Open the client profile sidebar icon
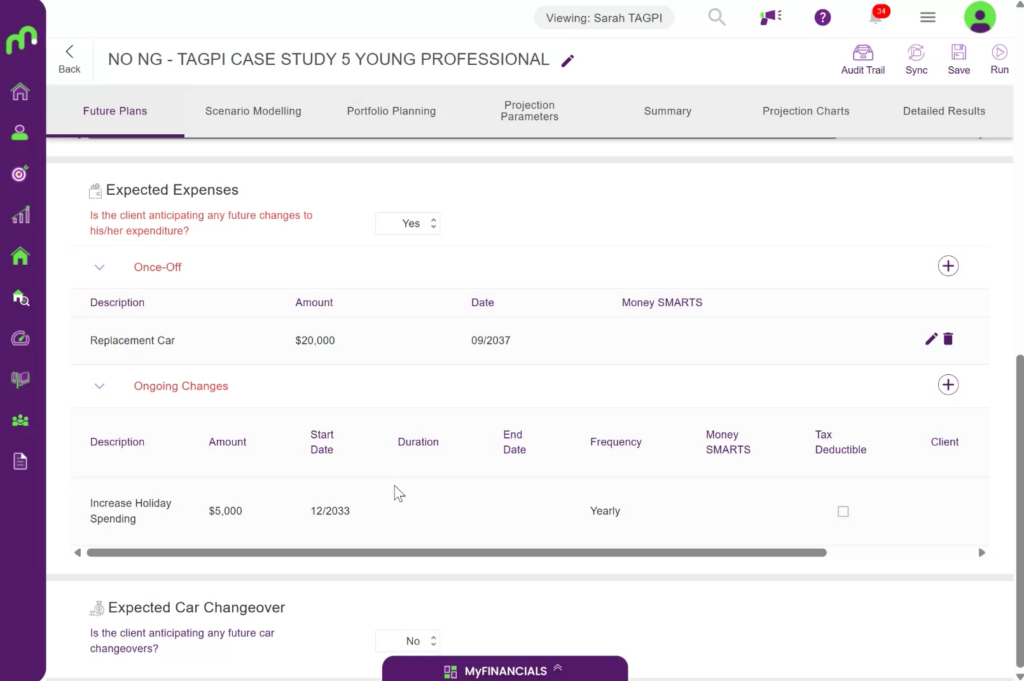This screenshot has width=1024, height=681. pos(20,133)
